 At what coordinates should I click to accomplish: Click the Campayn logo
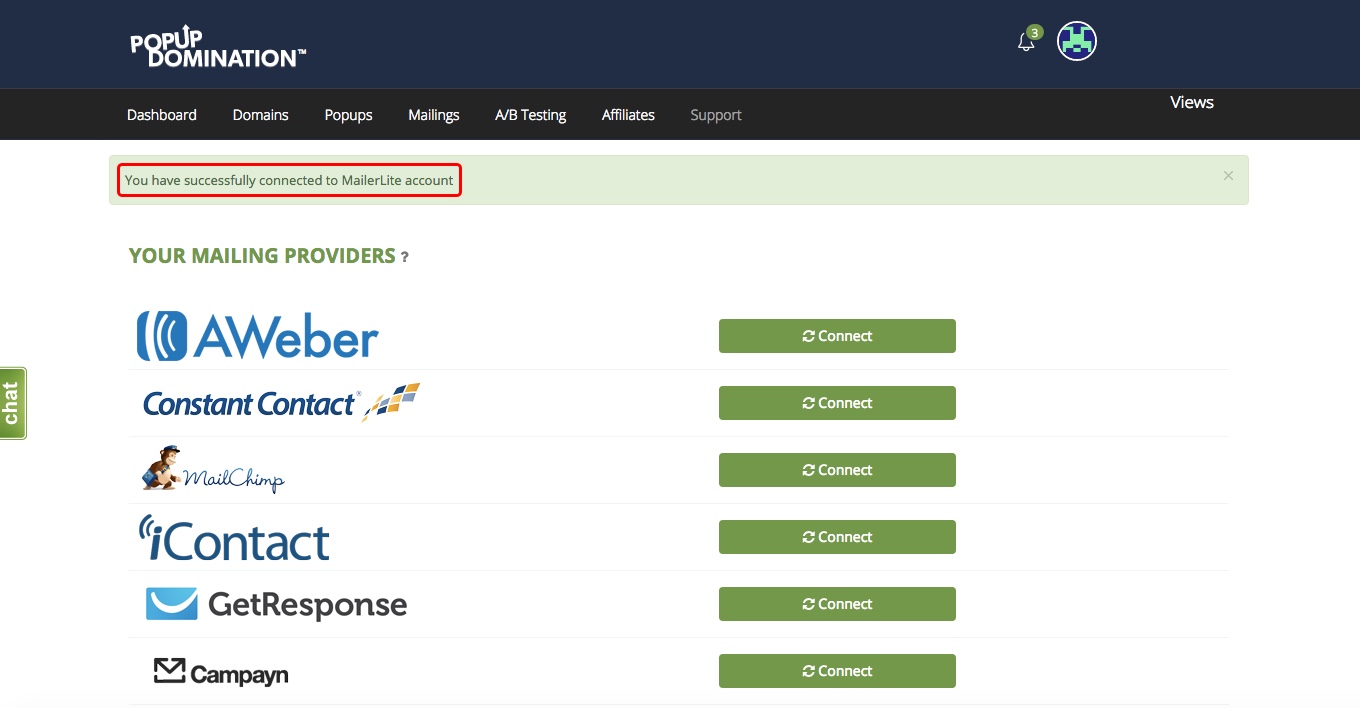221,672
